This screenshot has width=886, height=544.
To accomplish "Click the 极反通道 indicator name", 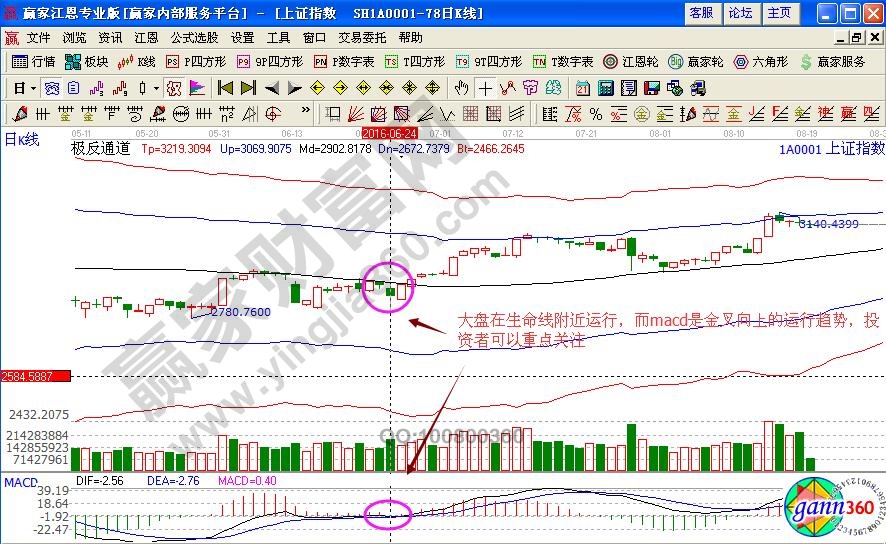I will (101, 149).
